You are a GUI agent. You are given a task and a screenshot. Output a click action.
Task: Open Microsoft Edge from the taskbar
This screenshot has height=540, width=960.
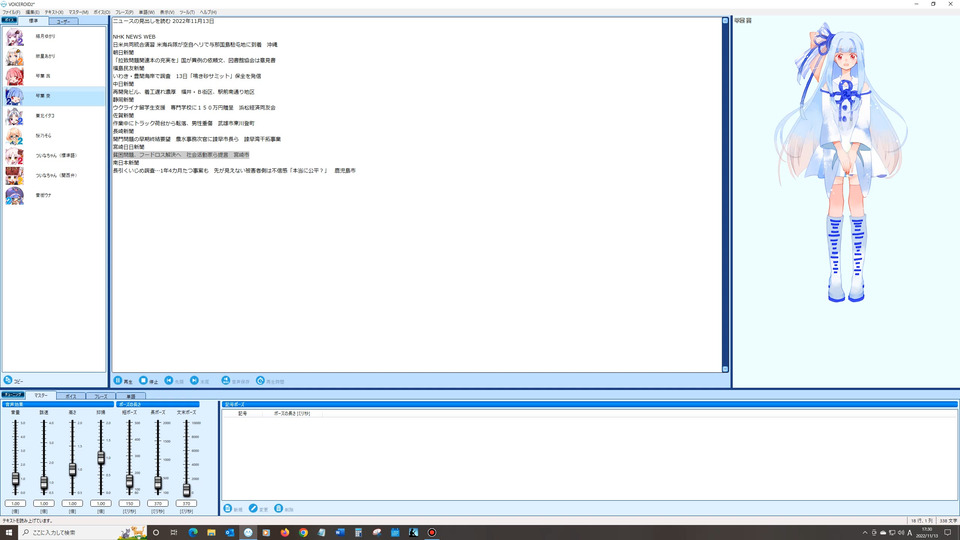click(x=193, y=533)
